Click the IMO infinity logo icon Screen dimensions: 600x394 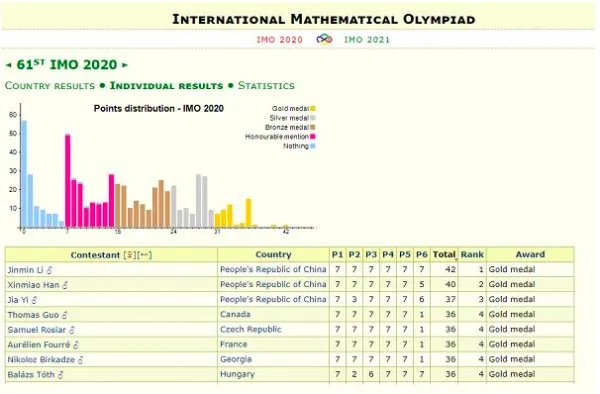pyautogui.click(x=324, y=39)
